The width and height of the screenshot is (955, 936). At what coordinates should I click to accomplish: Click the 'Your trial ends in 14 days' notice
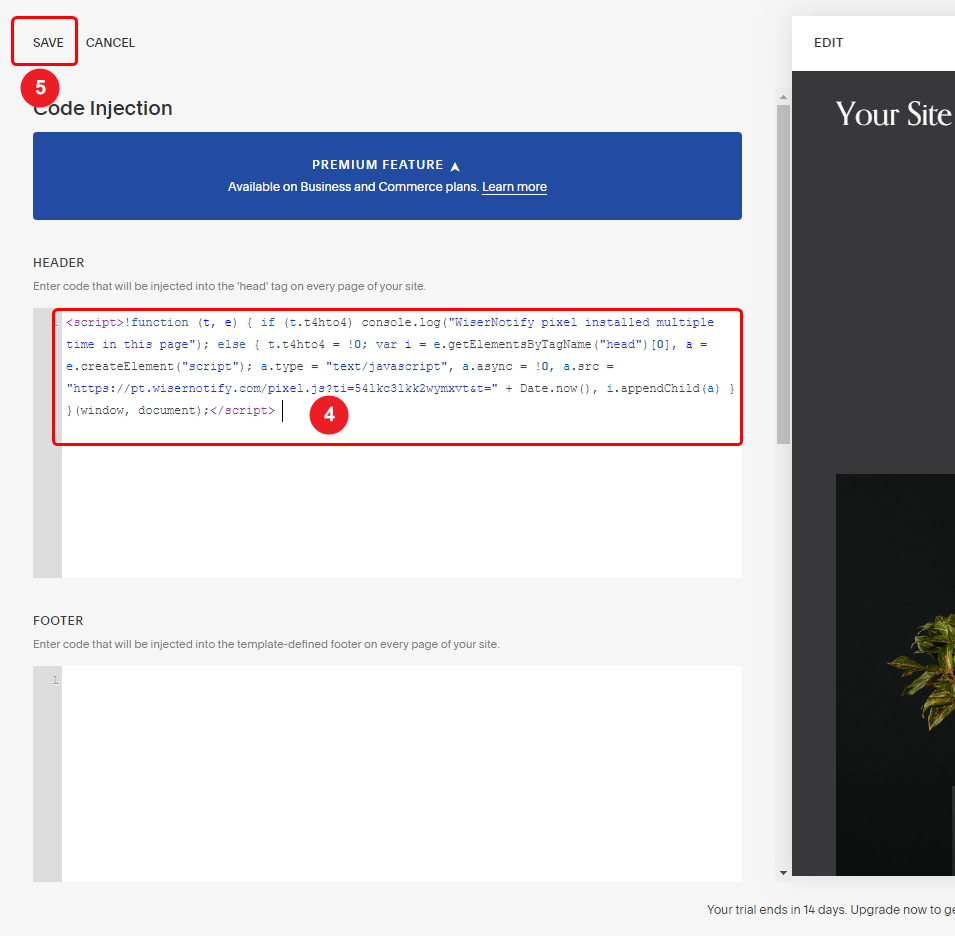pos(831,909)
